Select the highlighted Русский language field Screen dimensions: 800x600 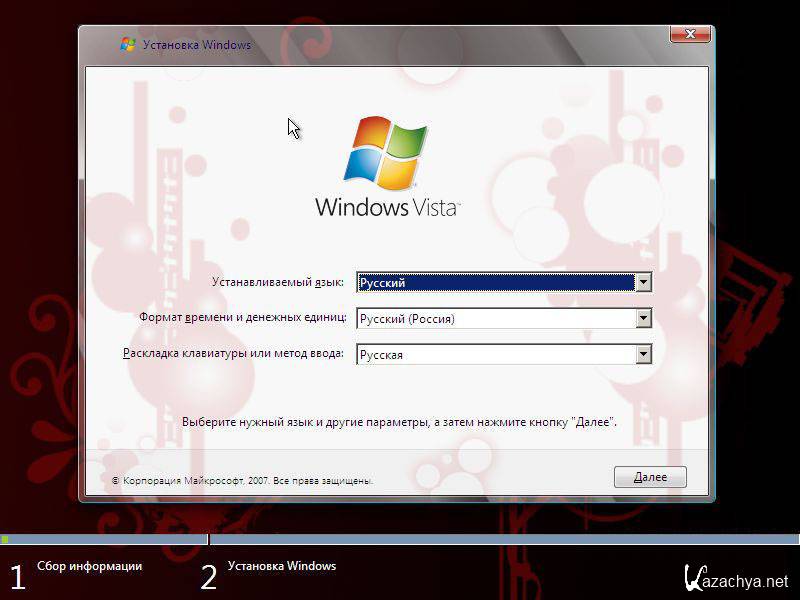(496, 283)
